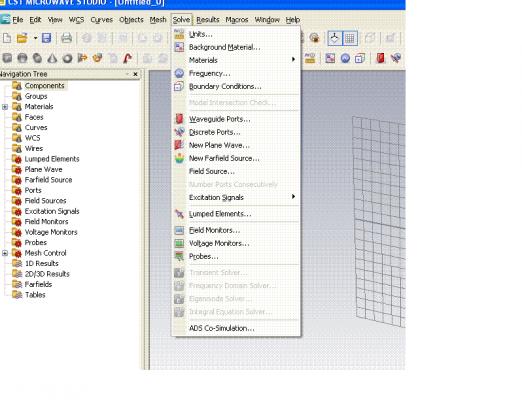
Task: Open the View menu
Action: (x=55, y=20)
